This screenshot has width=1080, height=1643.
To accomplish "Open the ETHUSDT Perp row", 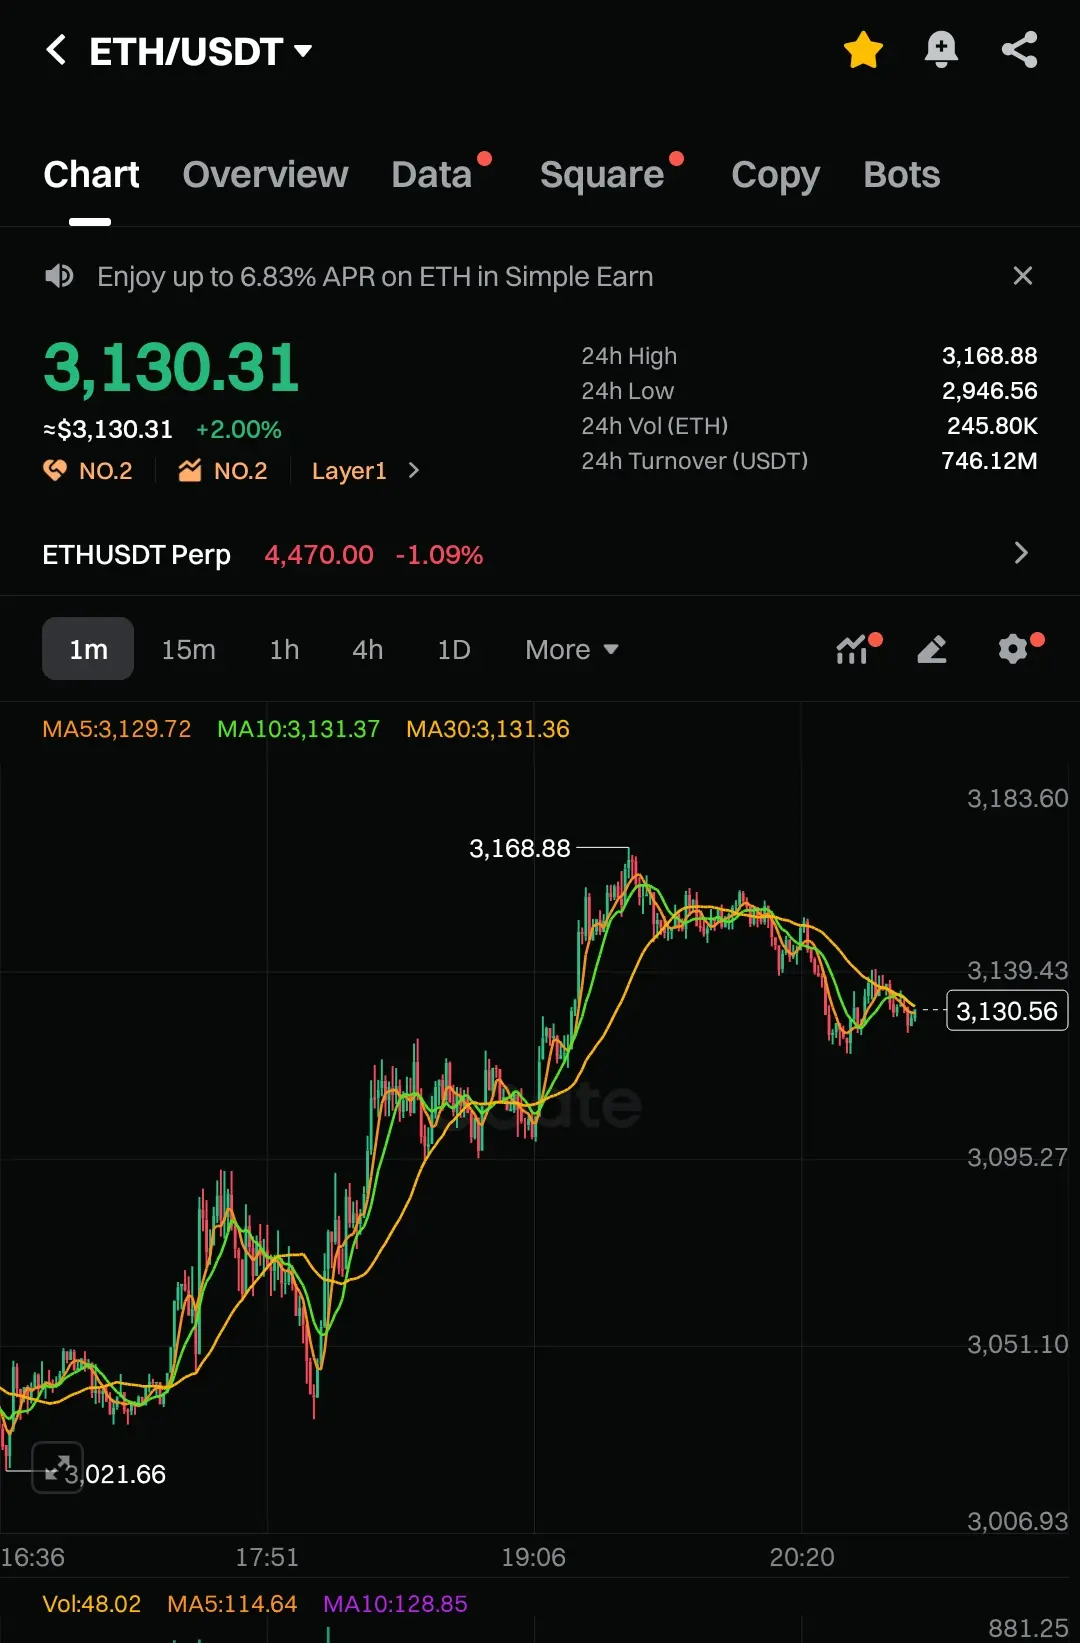I will pos(540,554).
